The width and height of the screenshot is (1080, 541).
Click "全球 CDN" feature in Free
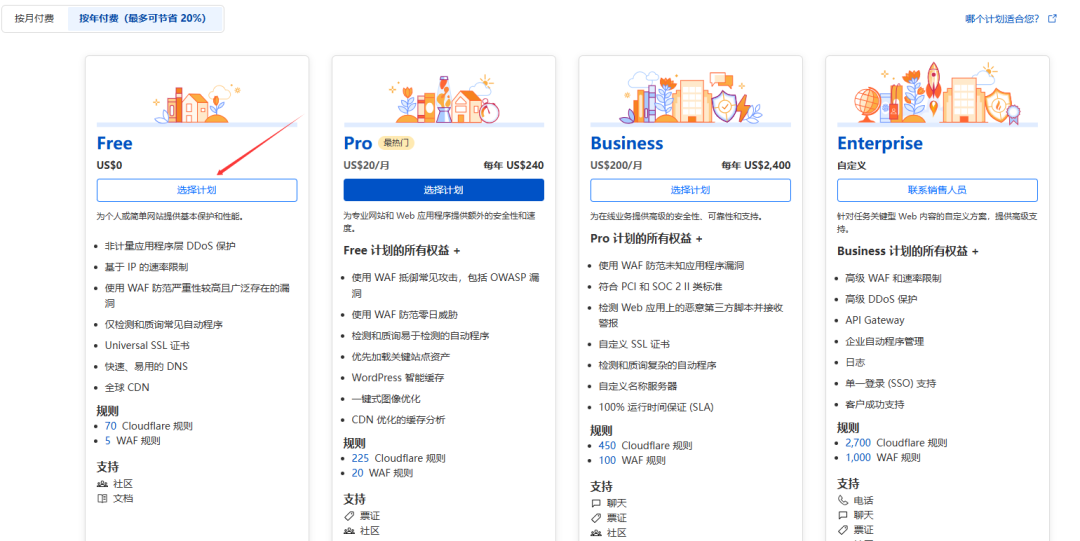(127, 387)
